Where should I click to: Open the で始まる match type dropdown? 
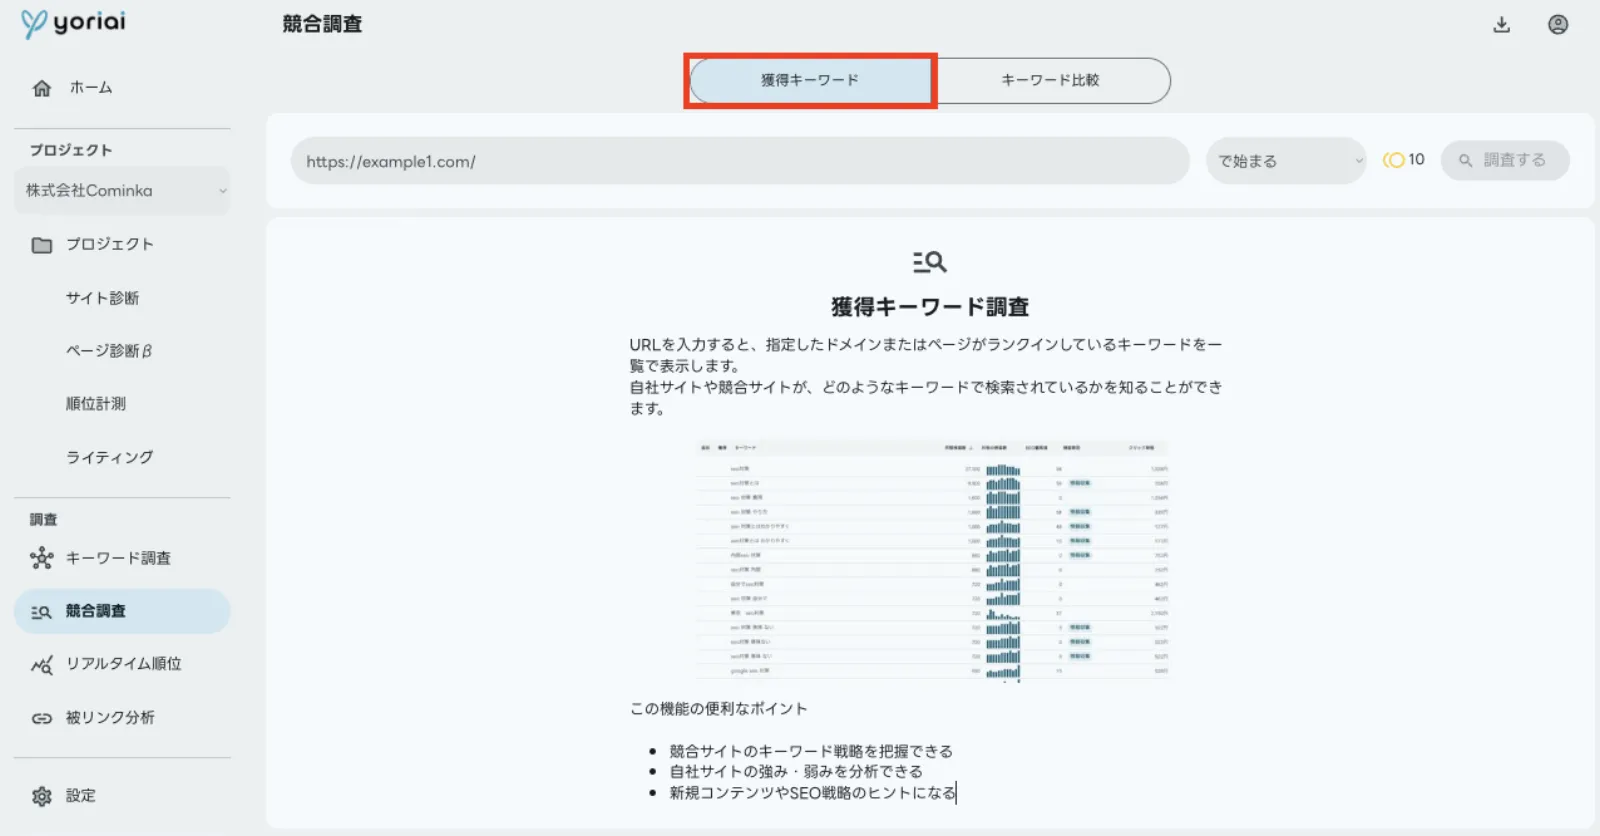point(1286,161)
